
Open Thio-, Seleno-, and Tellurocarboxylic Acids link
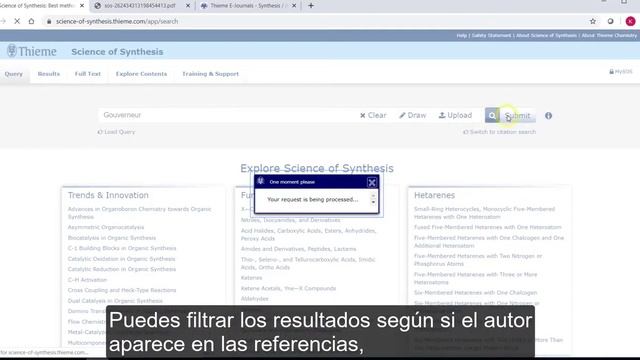(x=308, y=263)
